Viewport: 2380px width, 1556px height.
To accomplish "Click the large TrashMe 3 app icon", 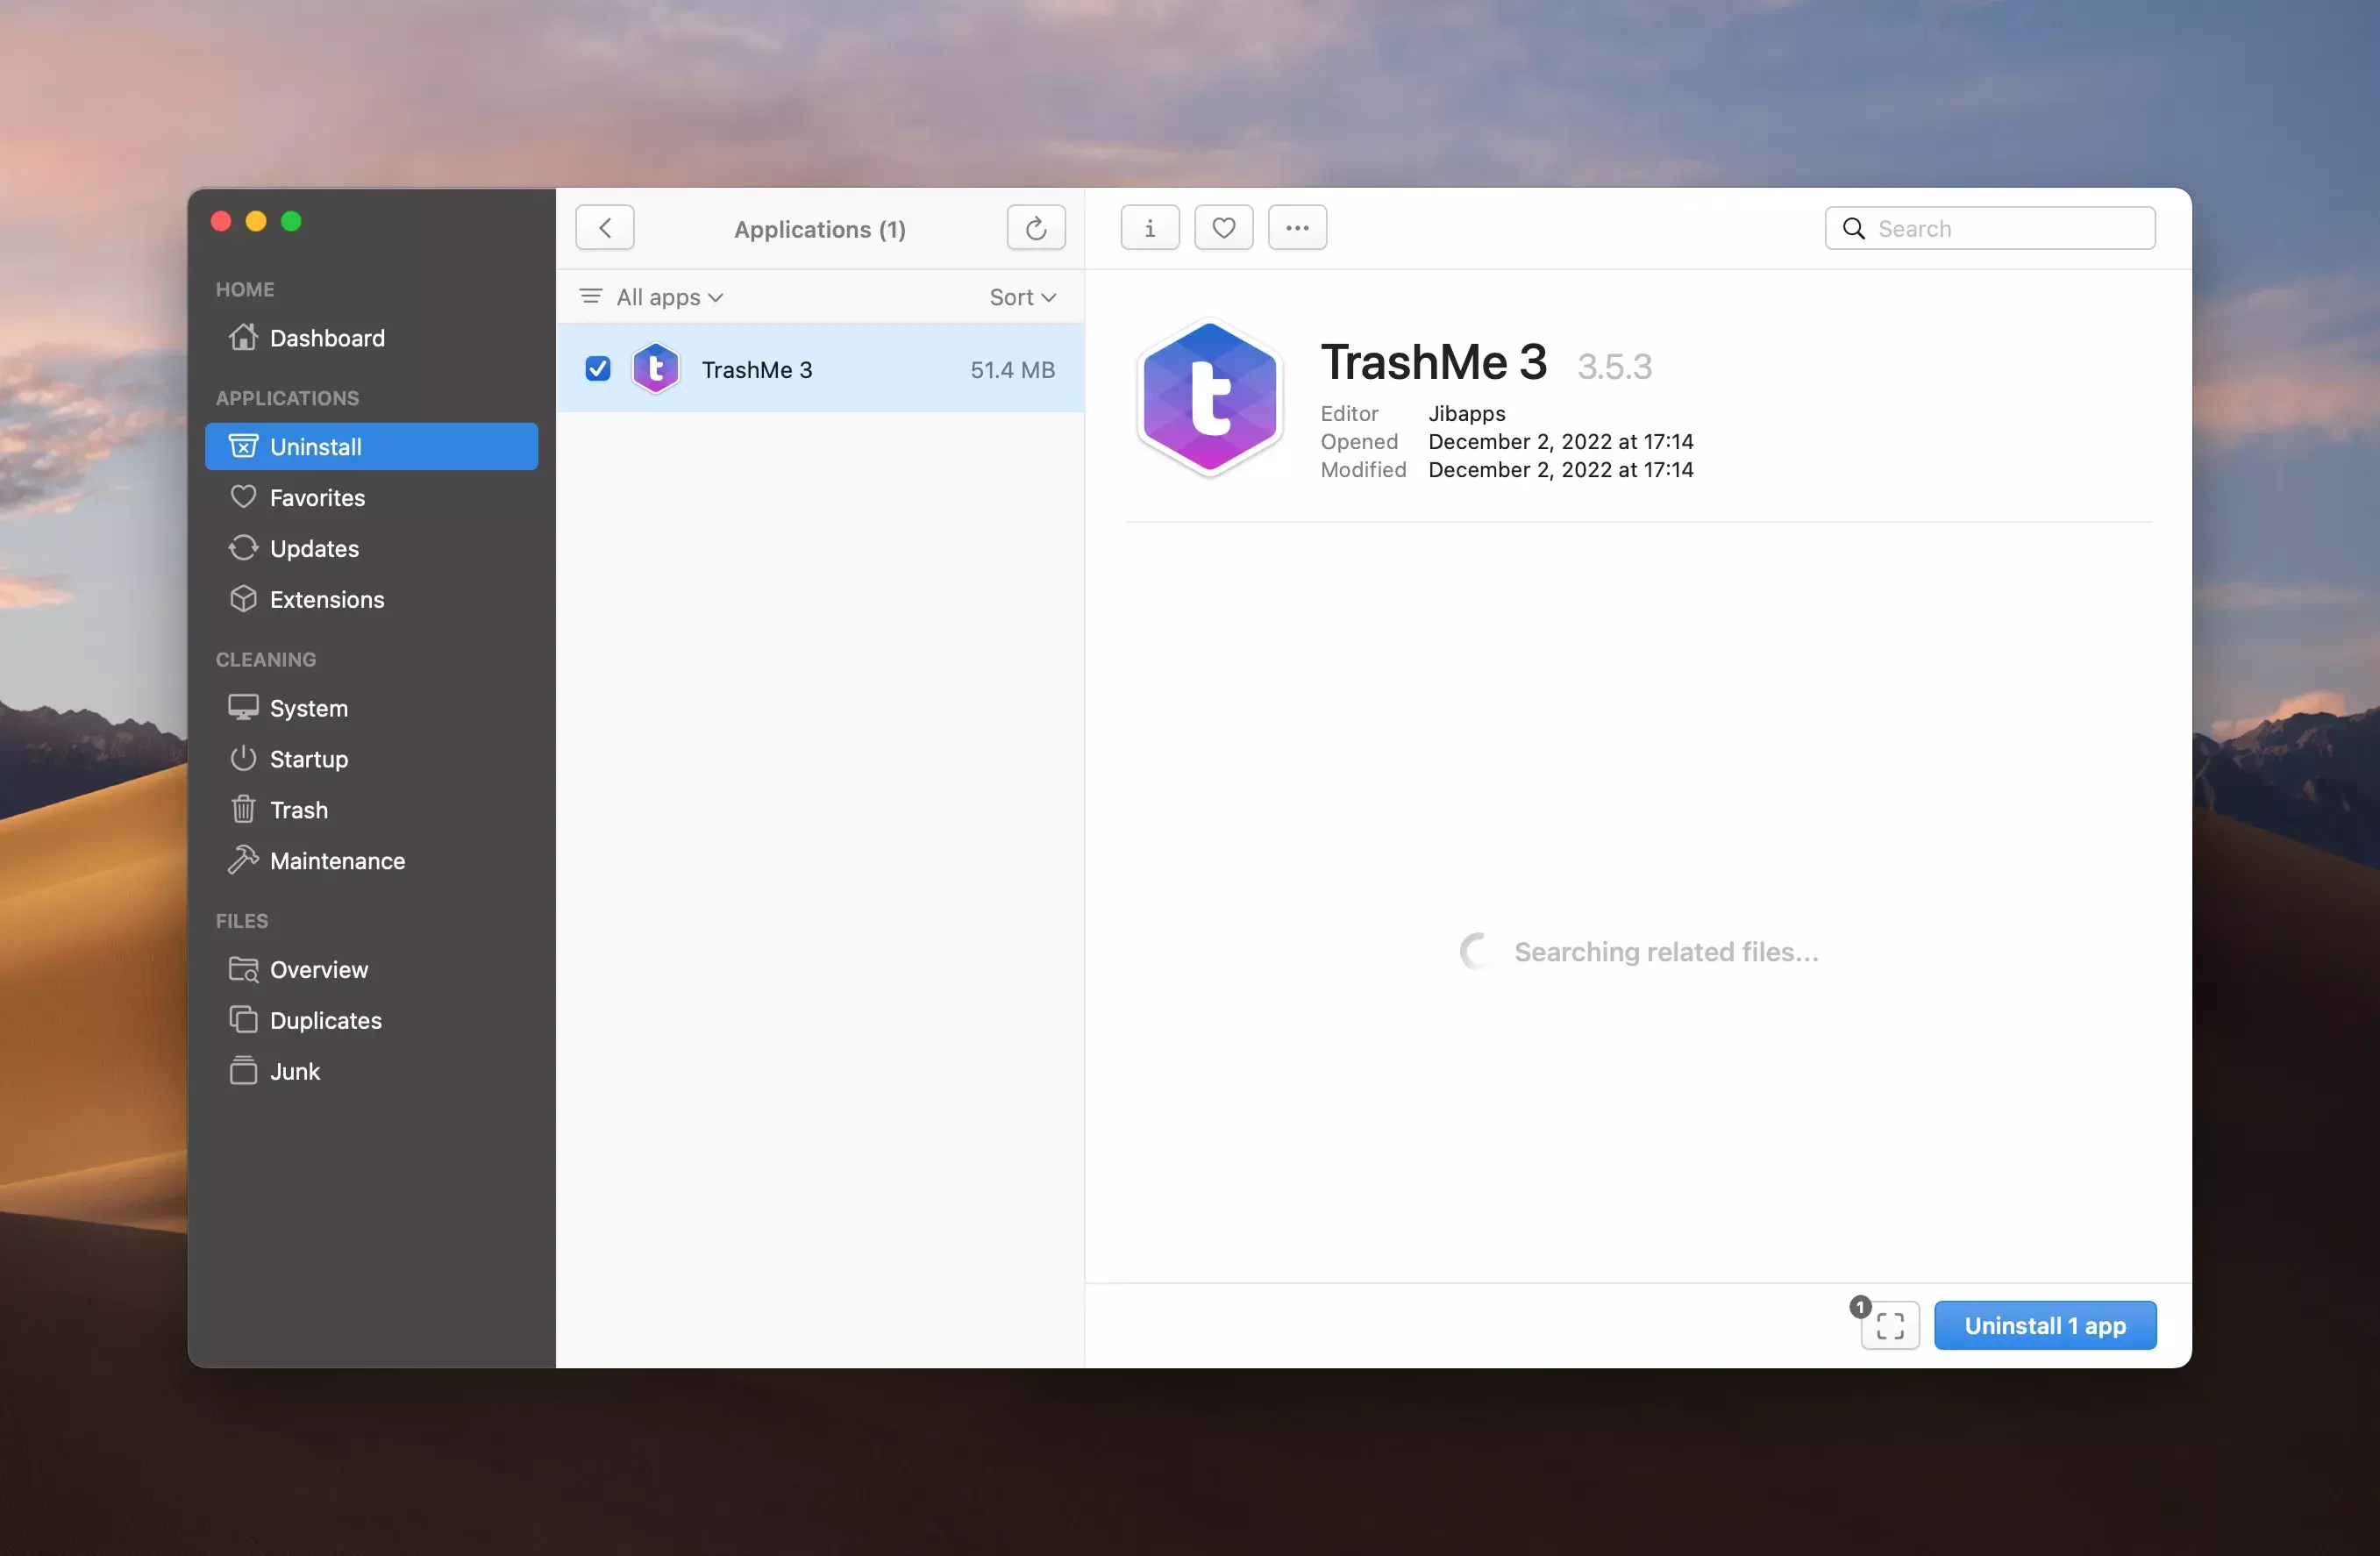I will click(1210, 398).
